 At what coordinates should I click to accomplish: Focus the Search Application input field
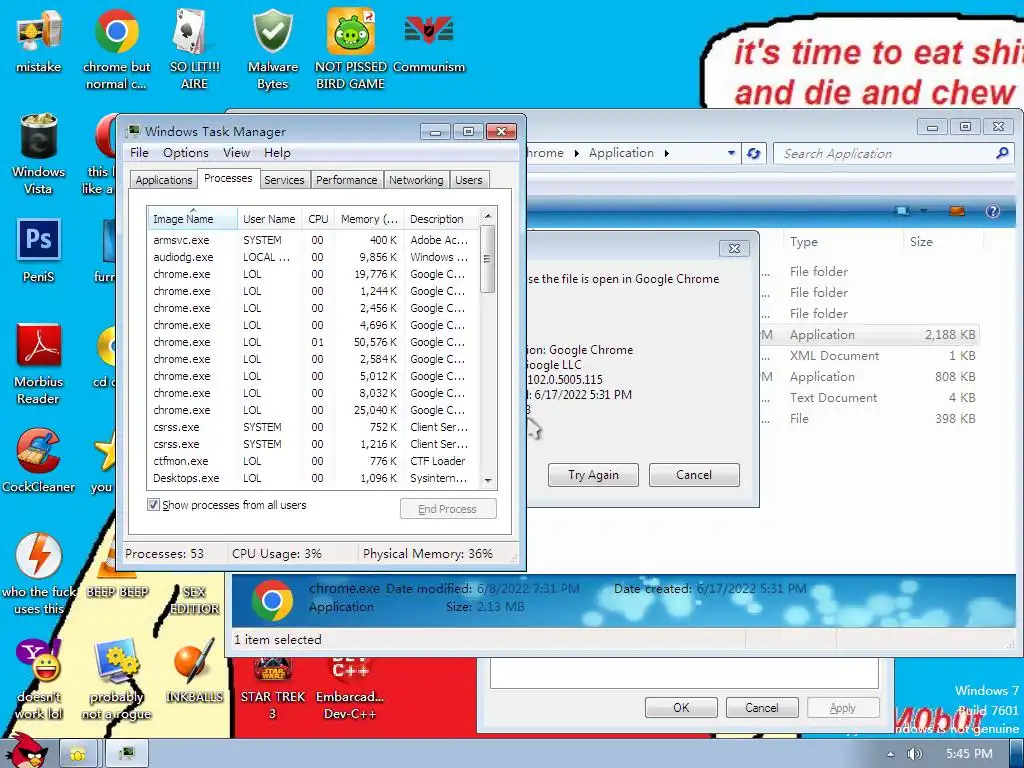point(885,153)
